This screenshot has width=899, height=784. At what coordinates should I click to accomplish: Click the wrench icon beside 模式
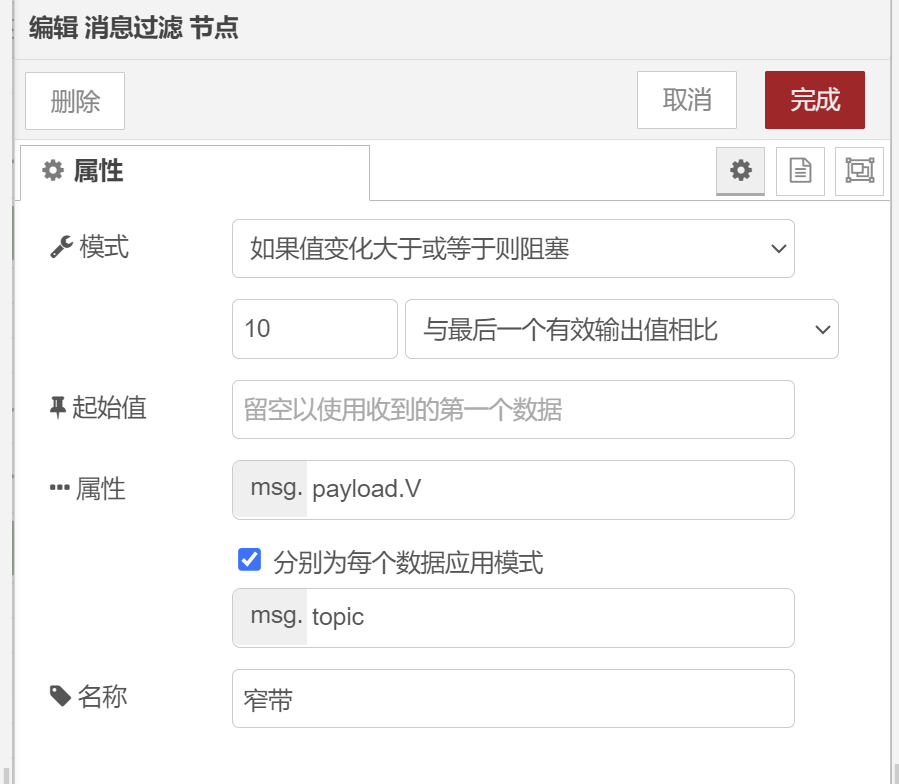pos(61,247)
